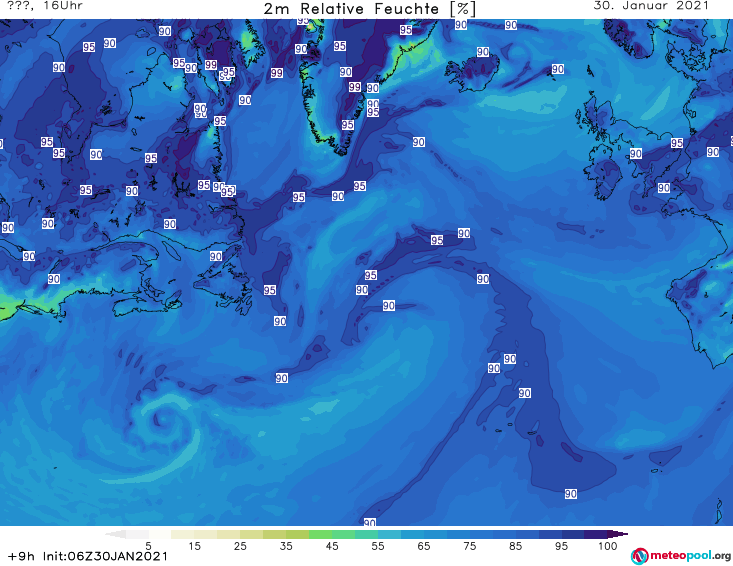733x566 pixels.
Task: Click the '65' label on the color scale
Action: (424, 545)
